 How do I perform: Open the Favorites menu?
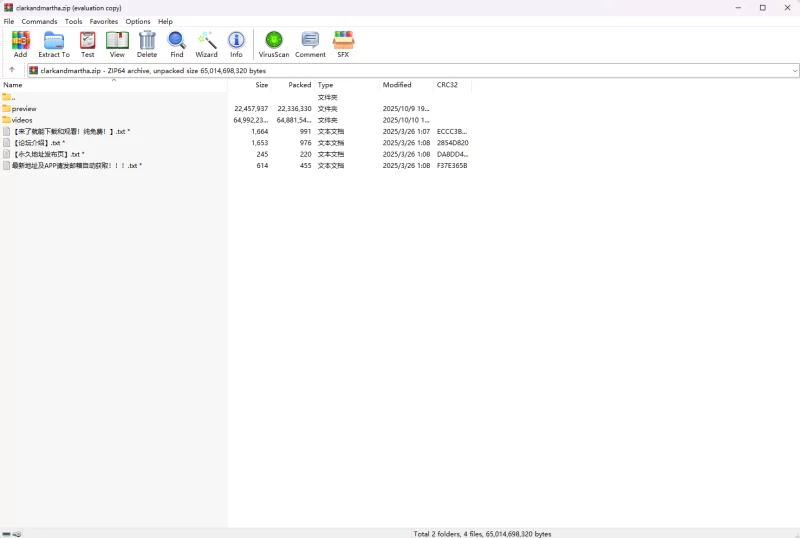click(x=103, y=21)
